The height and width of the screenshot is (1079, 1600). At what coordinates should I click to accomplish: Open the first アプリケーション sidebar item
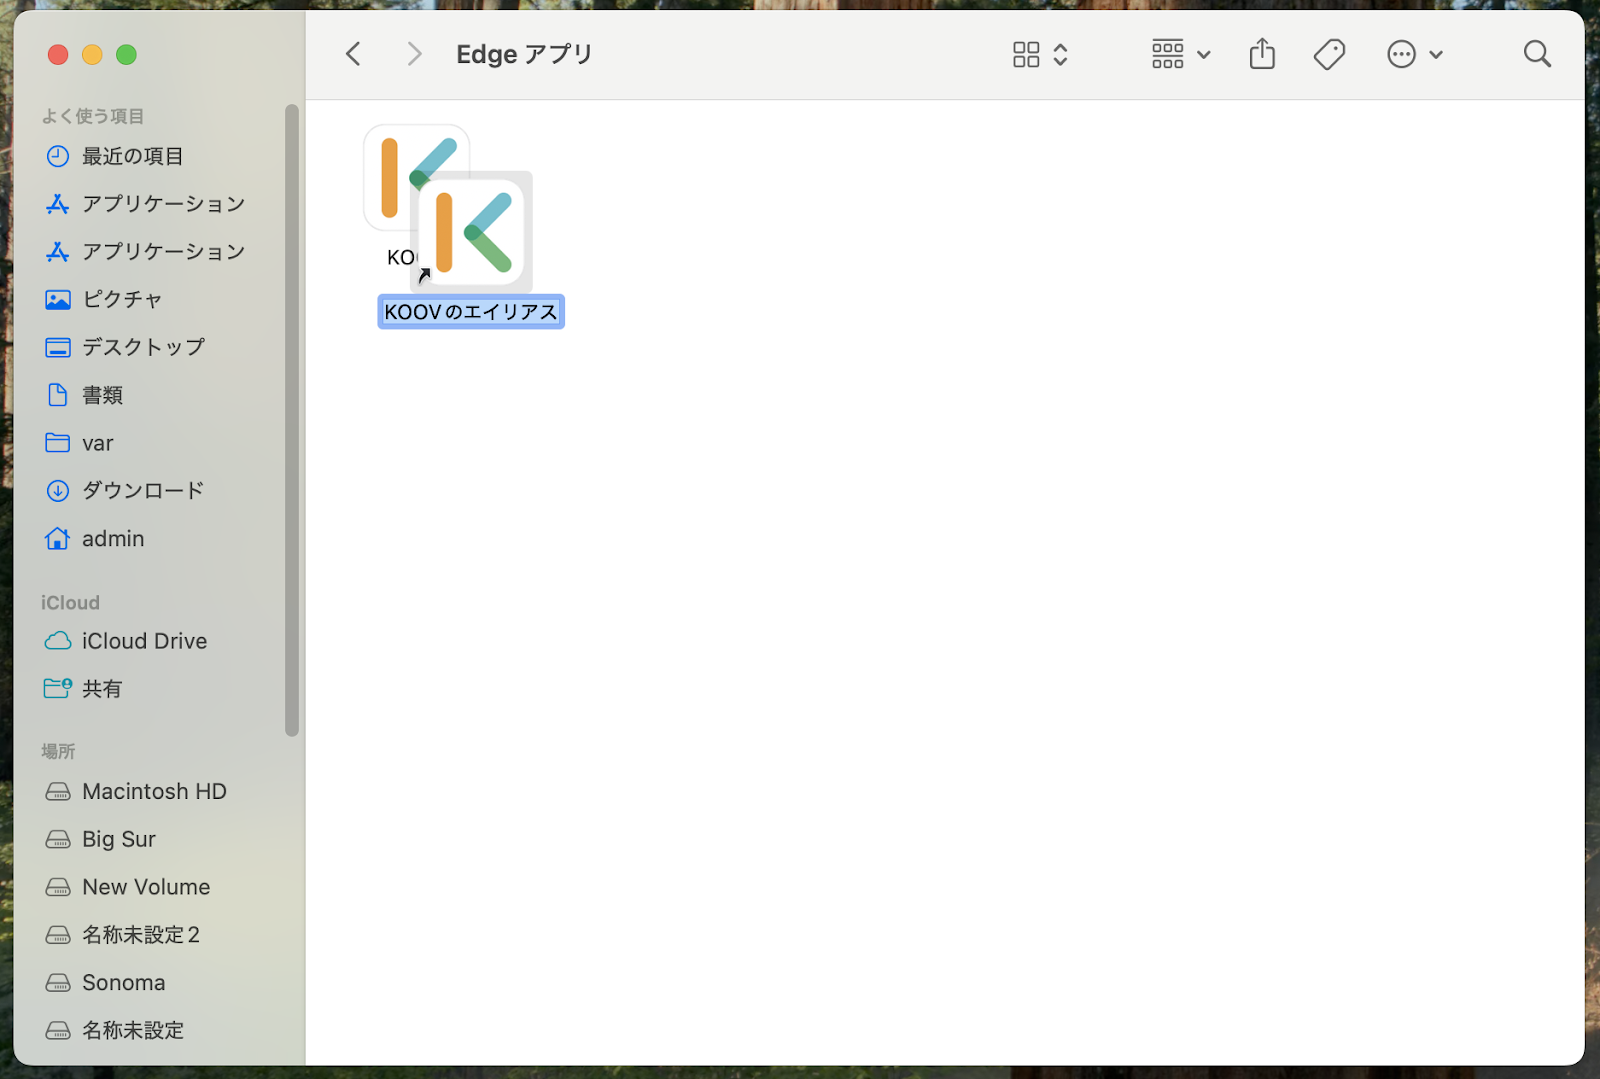coord(145,204)
